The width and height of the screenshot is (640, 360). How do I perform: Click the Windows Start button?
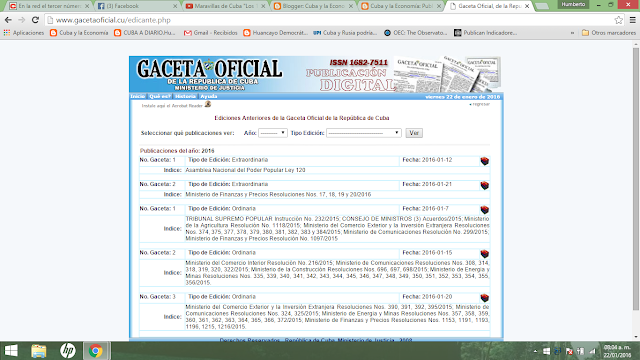(11, 351)
